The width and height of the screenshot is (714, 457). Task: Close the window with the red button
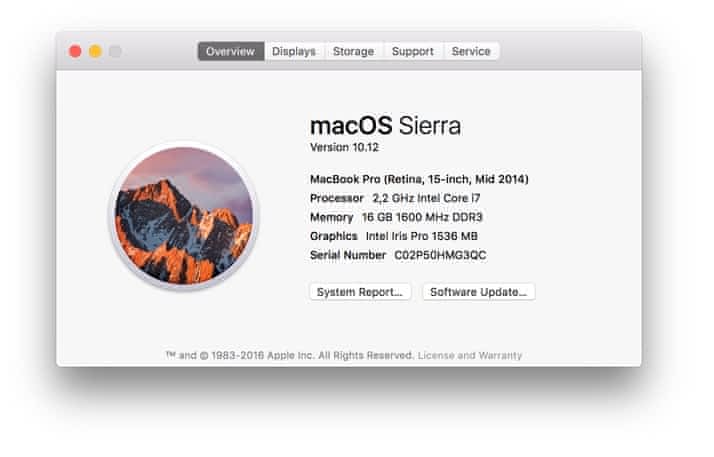point(75,51)
